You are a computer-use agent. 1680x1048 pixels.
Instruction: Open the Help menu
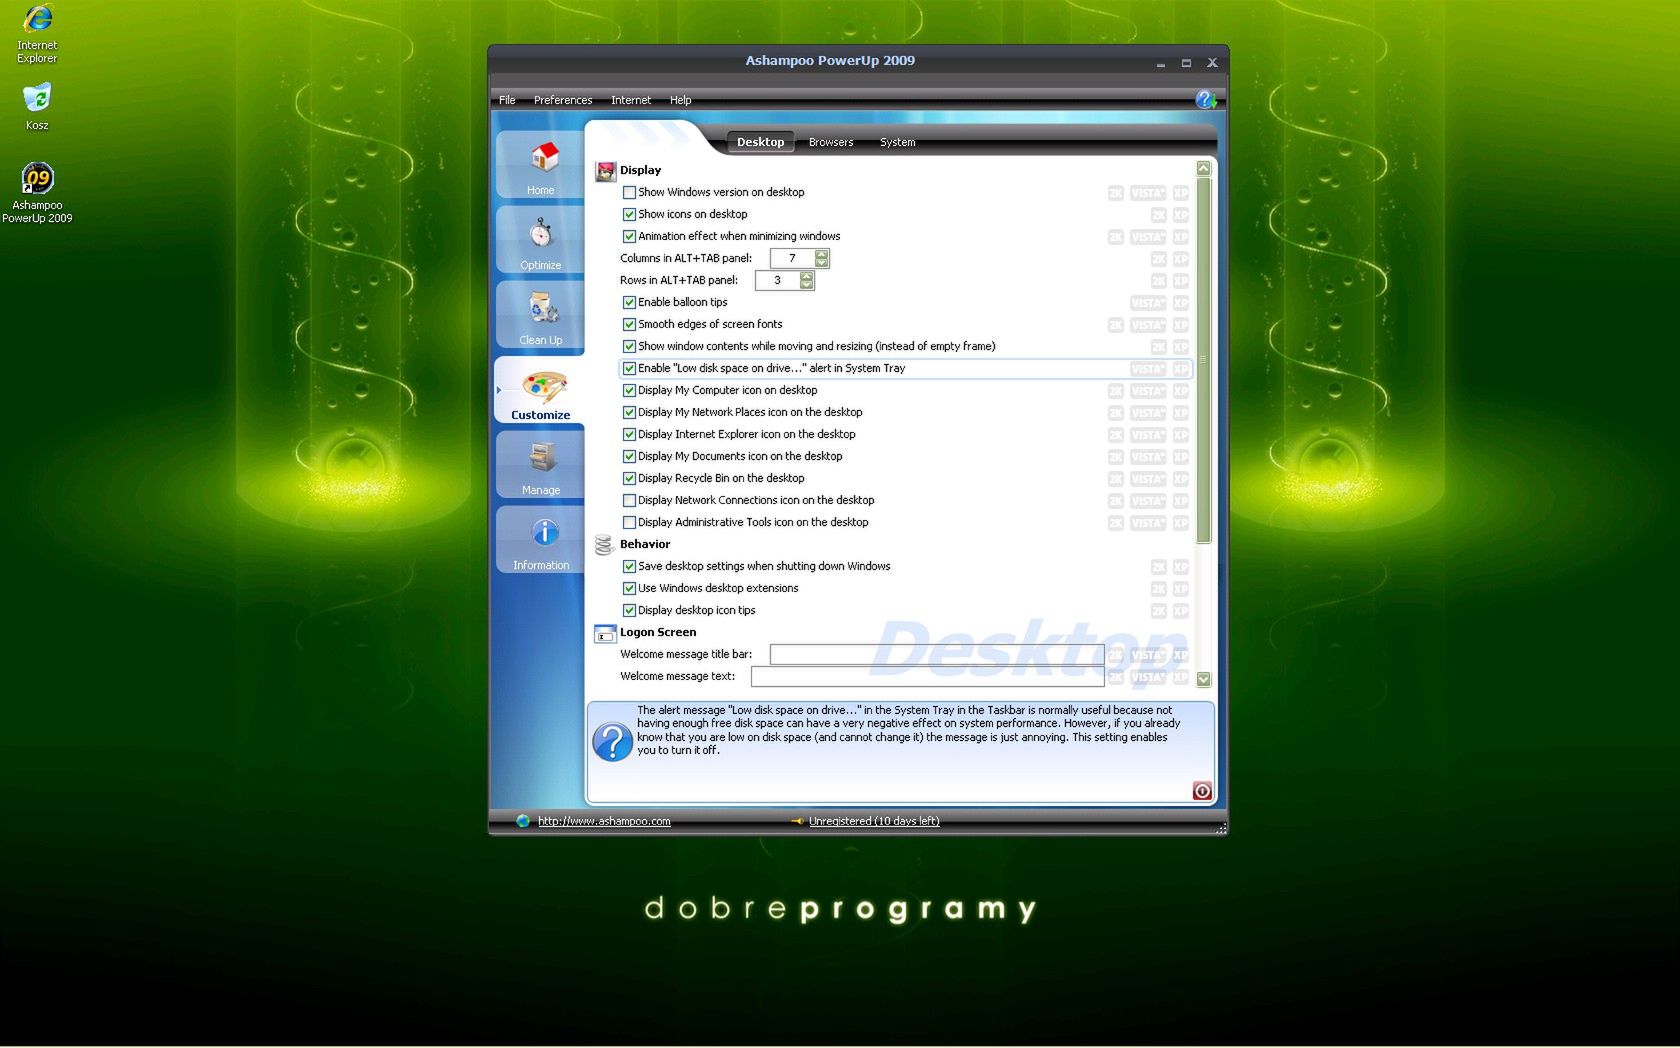pos(681,100)
